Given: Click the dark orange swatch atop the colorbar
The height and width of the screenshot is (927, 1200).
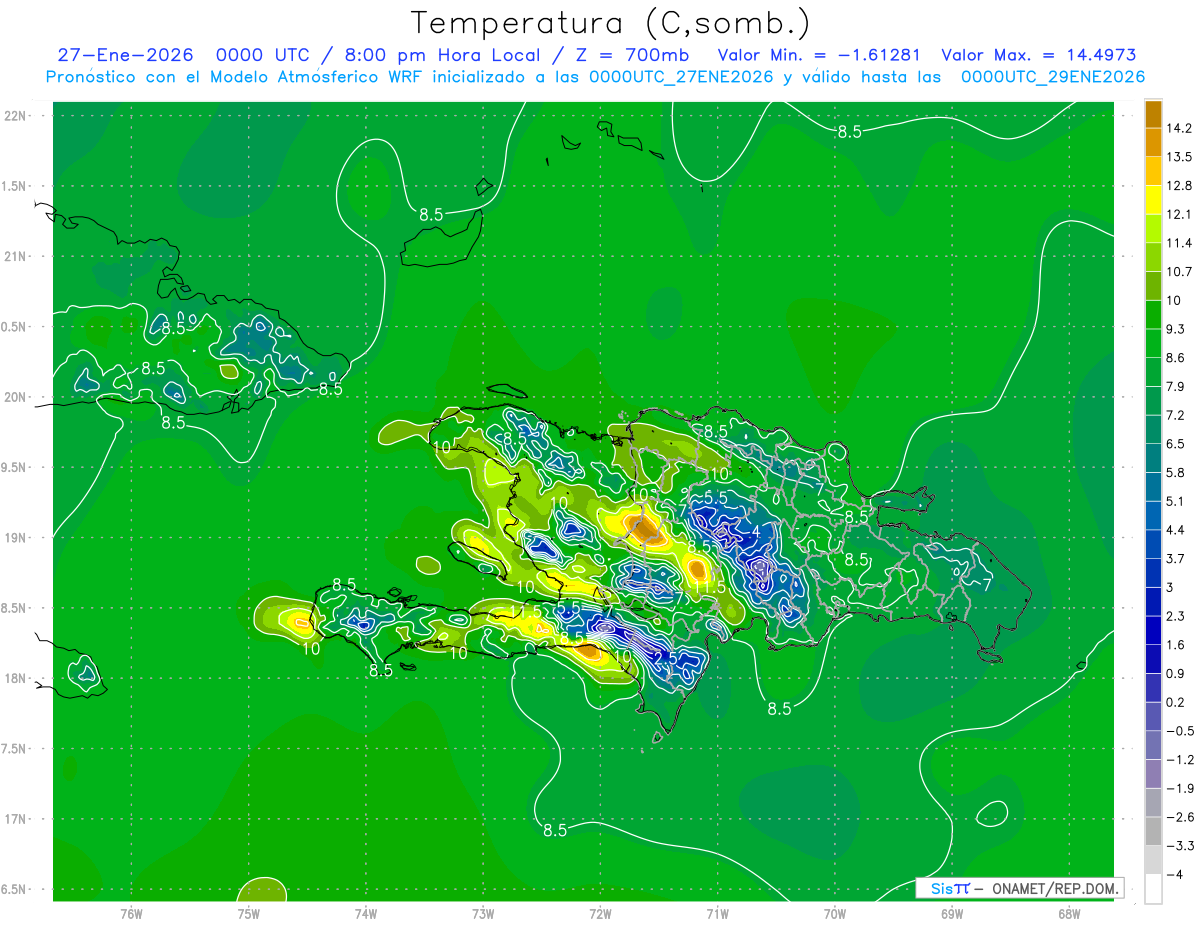Looking at the screenshot, I should [x=1153, y=114].
